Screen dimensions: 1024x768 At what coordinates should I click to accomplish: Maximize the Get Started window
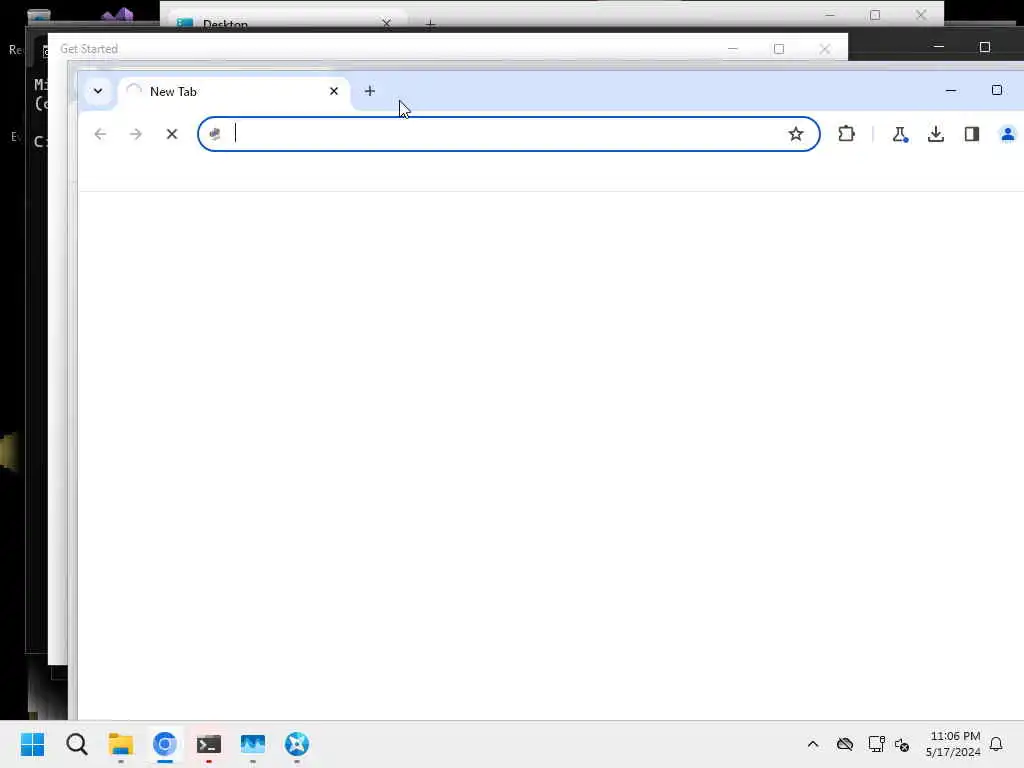pos(778,49)
